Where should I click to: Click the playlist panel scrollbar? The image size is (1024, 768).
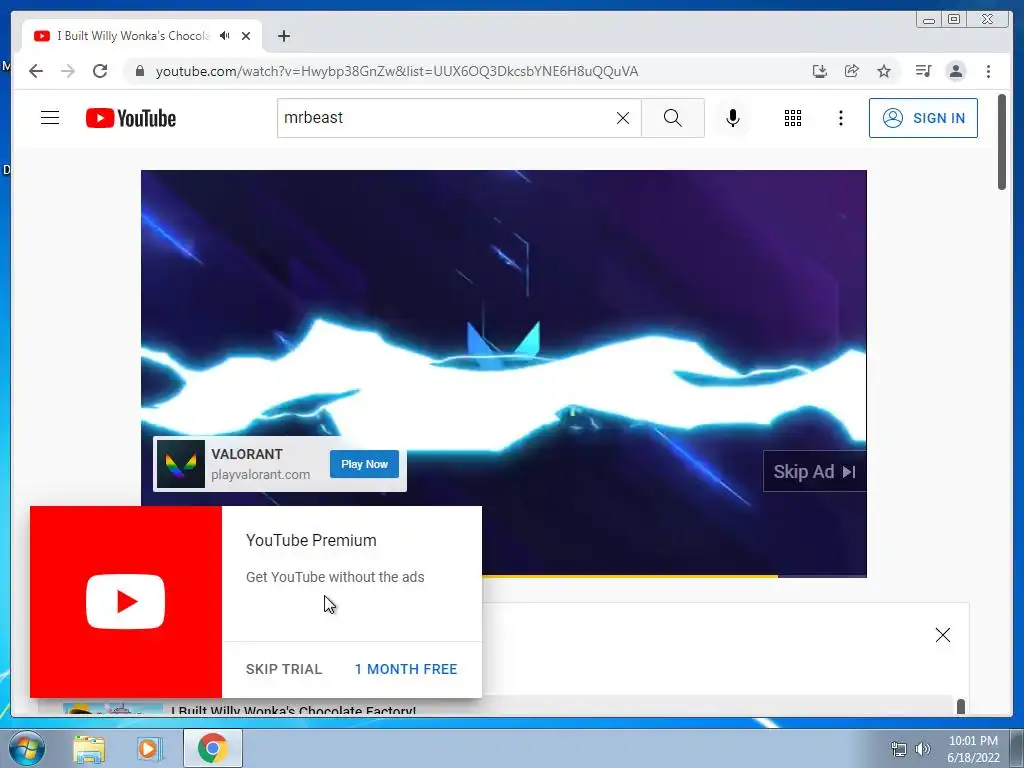point(961,707)
